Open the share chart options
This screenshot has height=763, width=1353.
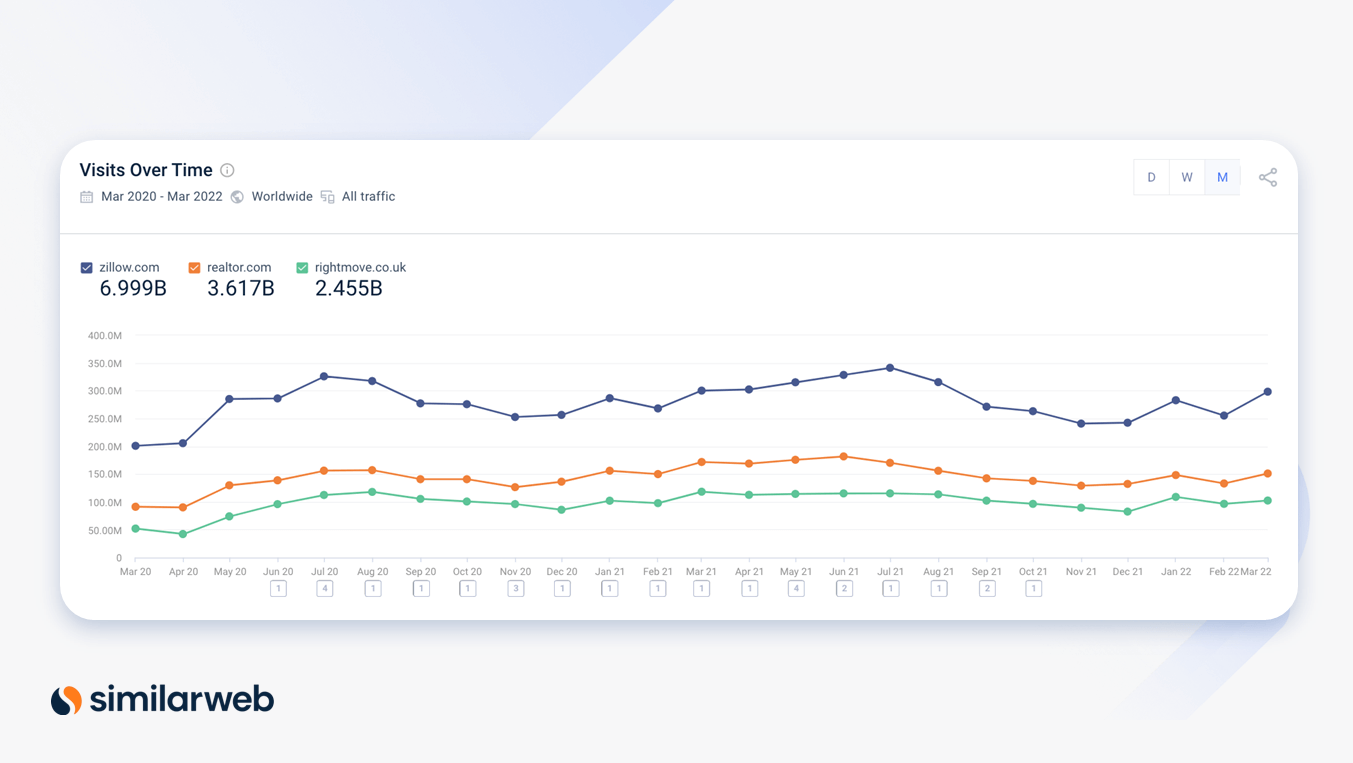tap(1268, 176)
